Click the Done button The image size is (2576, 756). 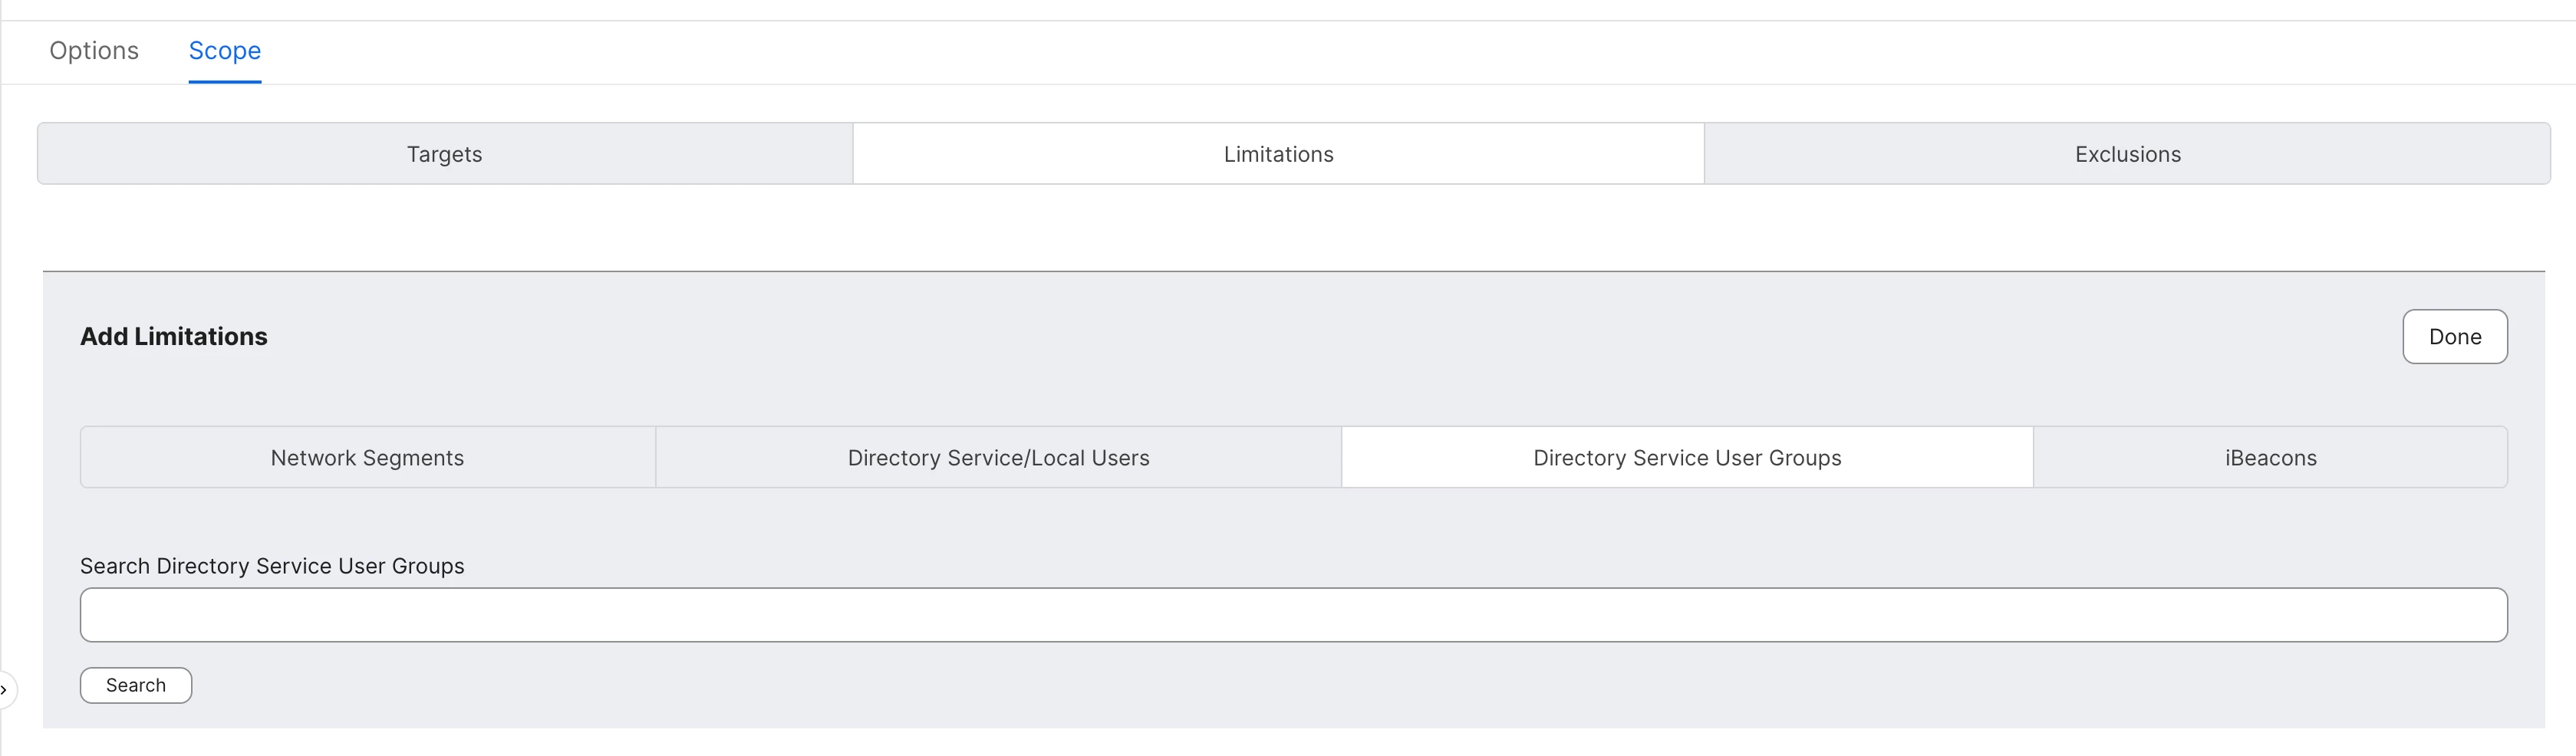click(x=2454, y=337)
